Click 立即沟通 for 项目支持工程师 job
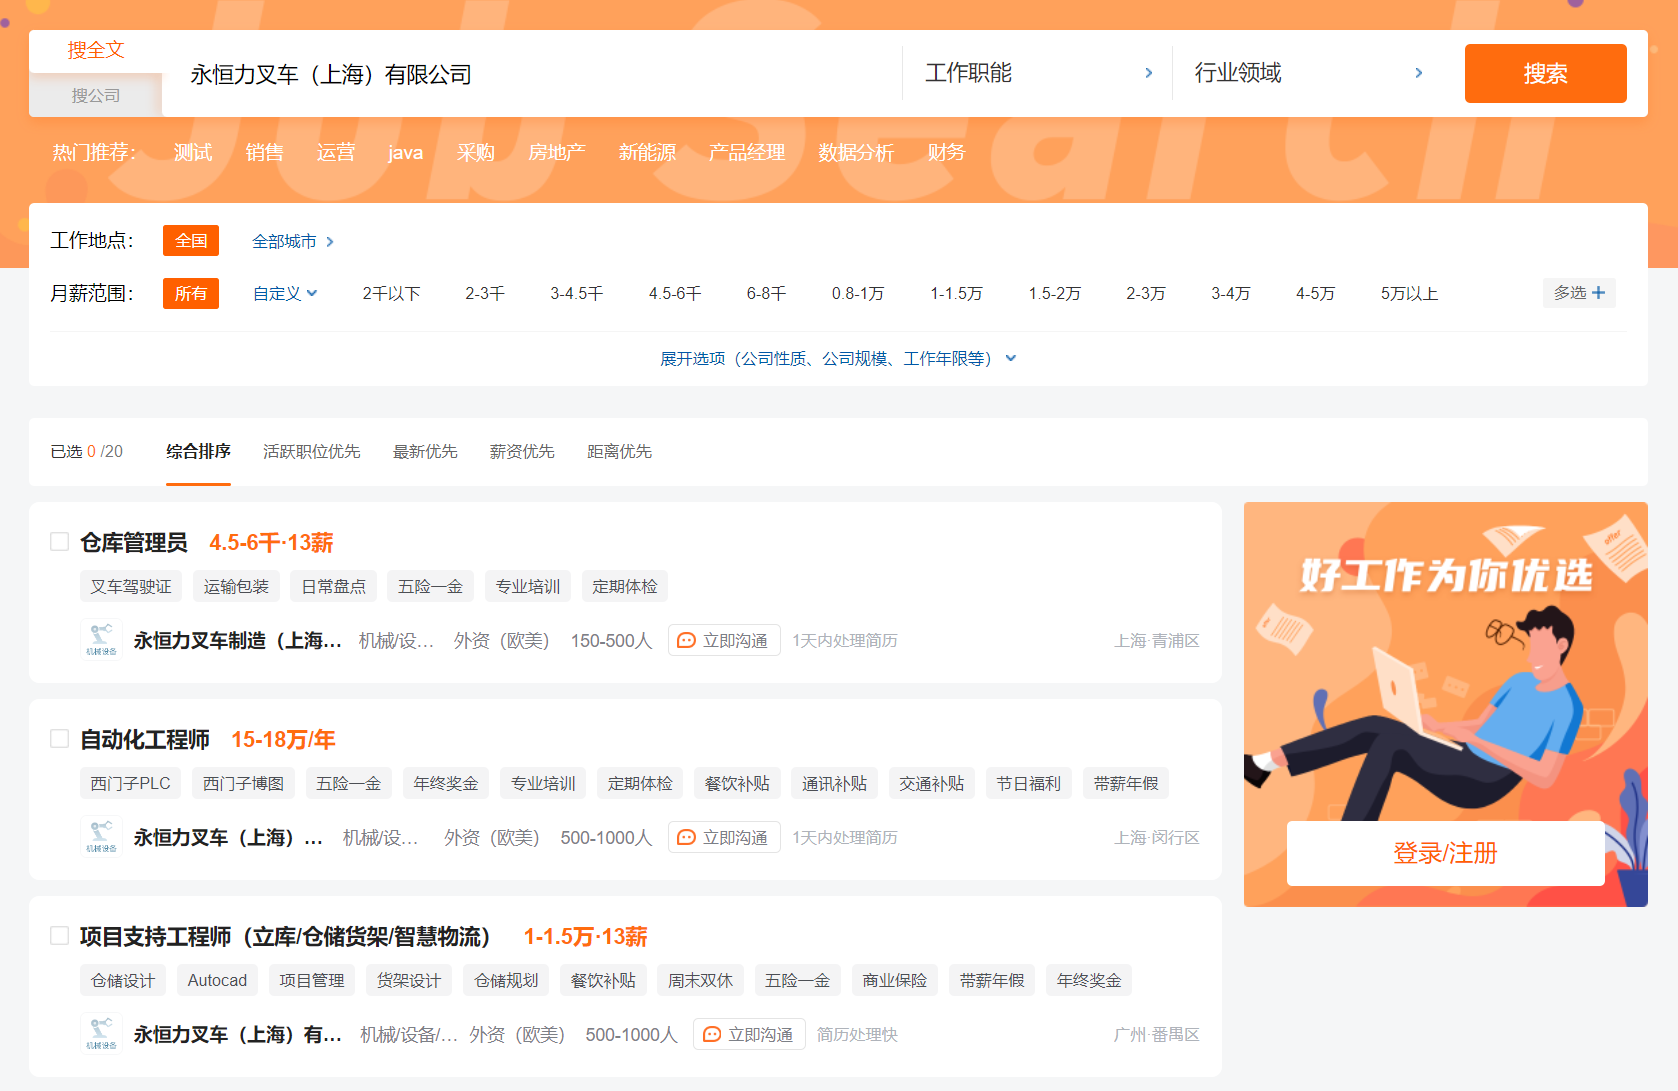Screen dimensions: 1678x1091 (749, 1035)
